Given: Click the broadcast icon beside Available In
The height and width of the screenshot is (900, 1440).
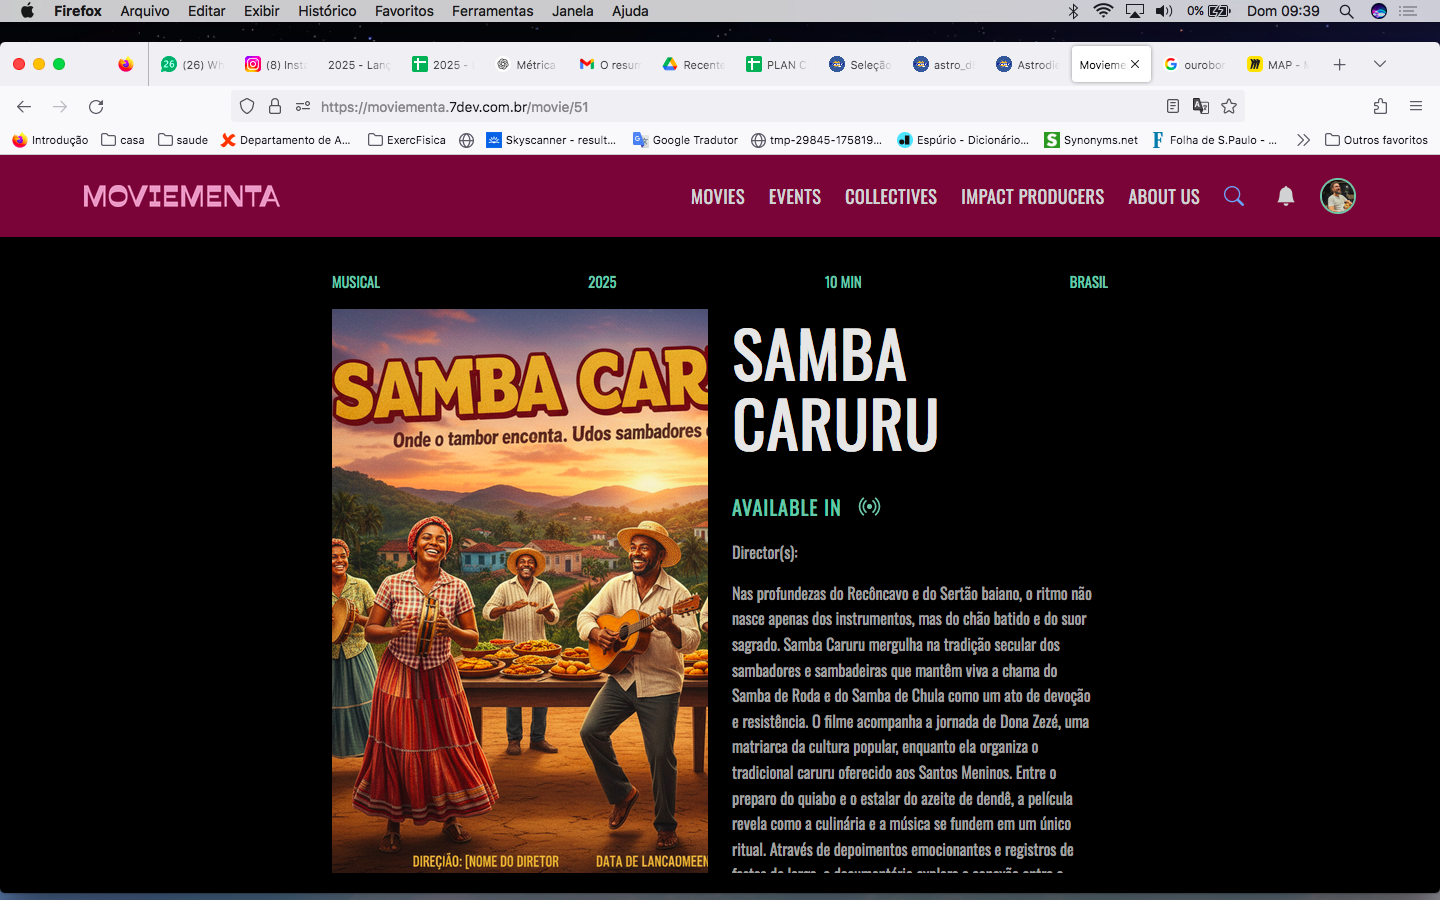Looking at the screenshot, I should [x=869, y=507].
